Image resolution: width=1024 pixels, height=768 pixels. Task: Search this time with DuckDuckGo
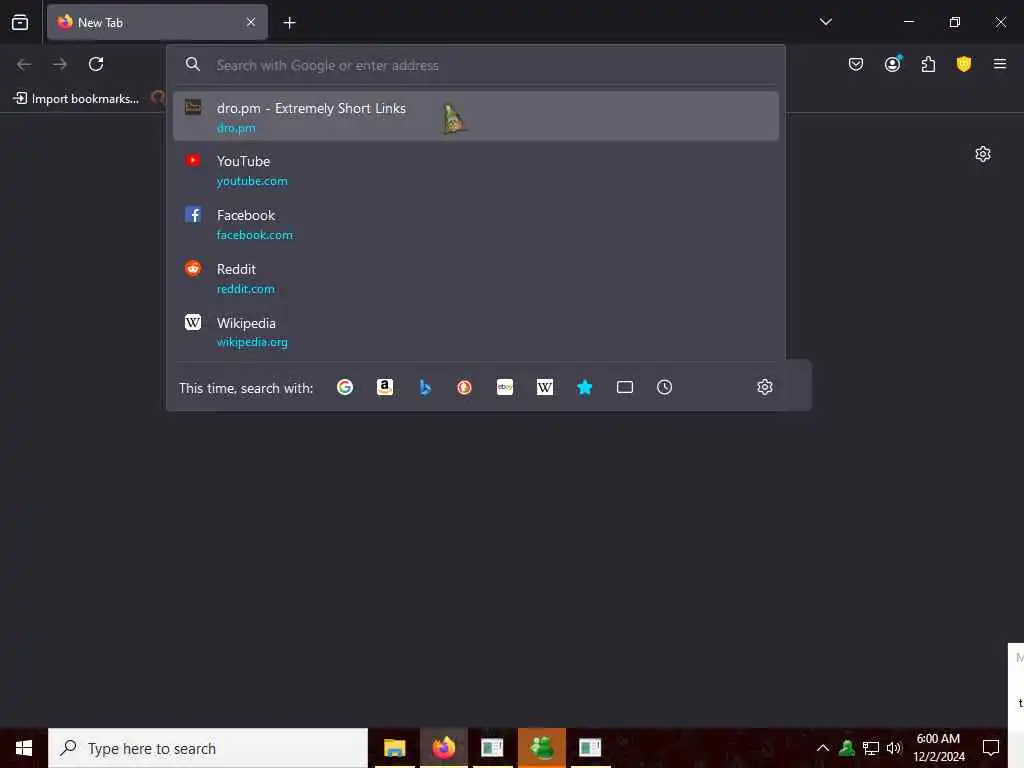(x=464, y=387)
